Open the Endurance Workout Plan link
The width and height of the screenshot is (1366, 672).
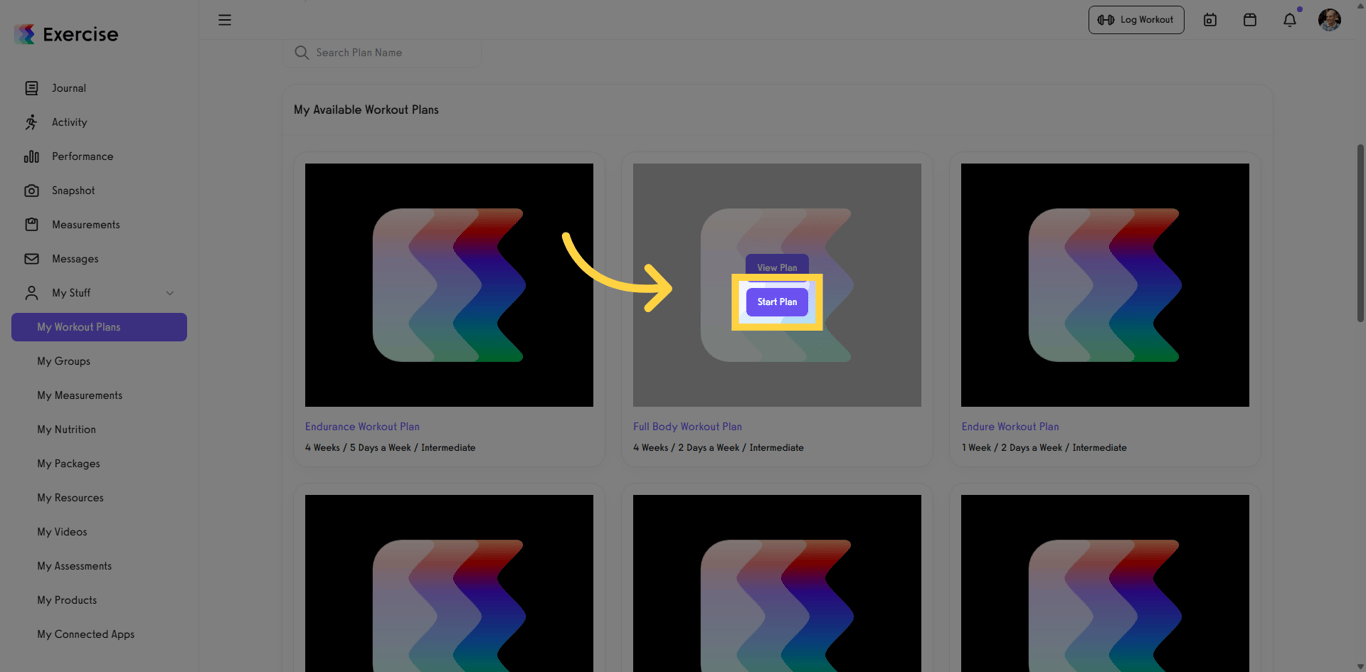coord(362,426)
